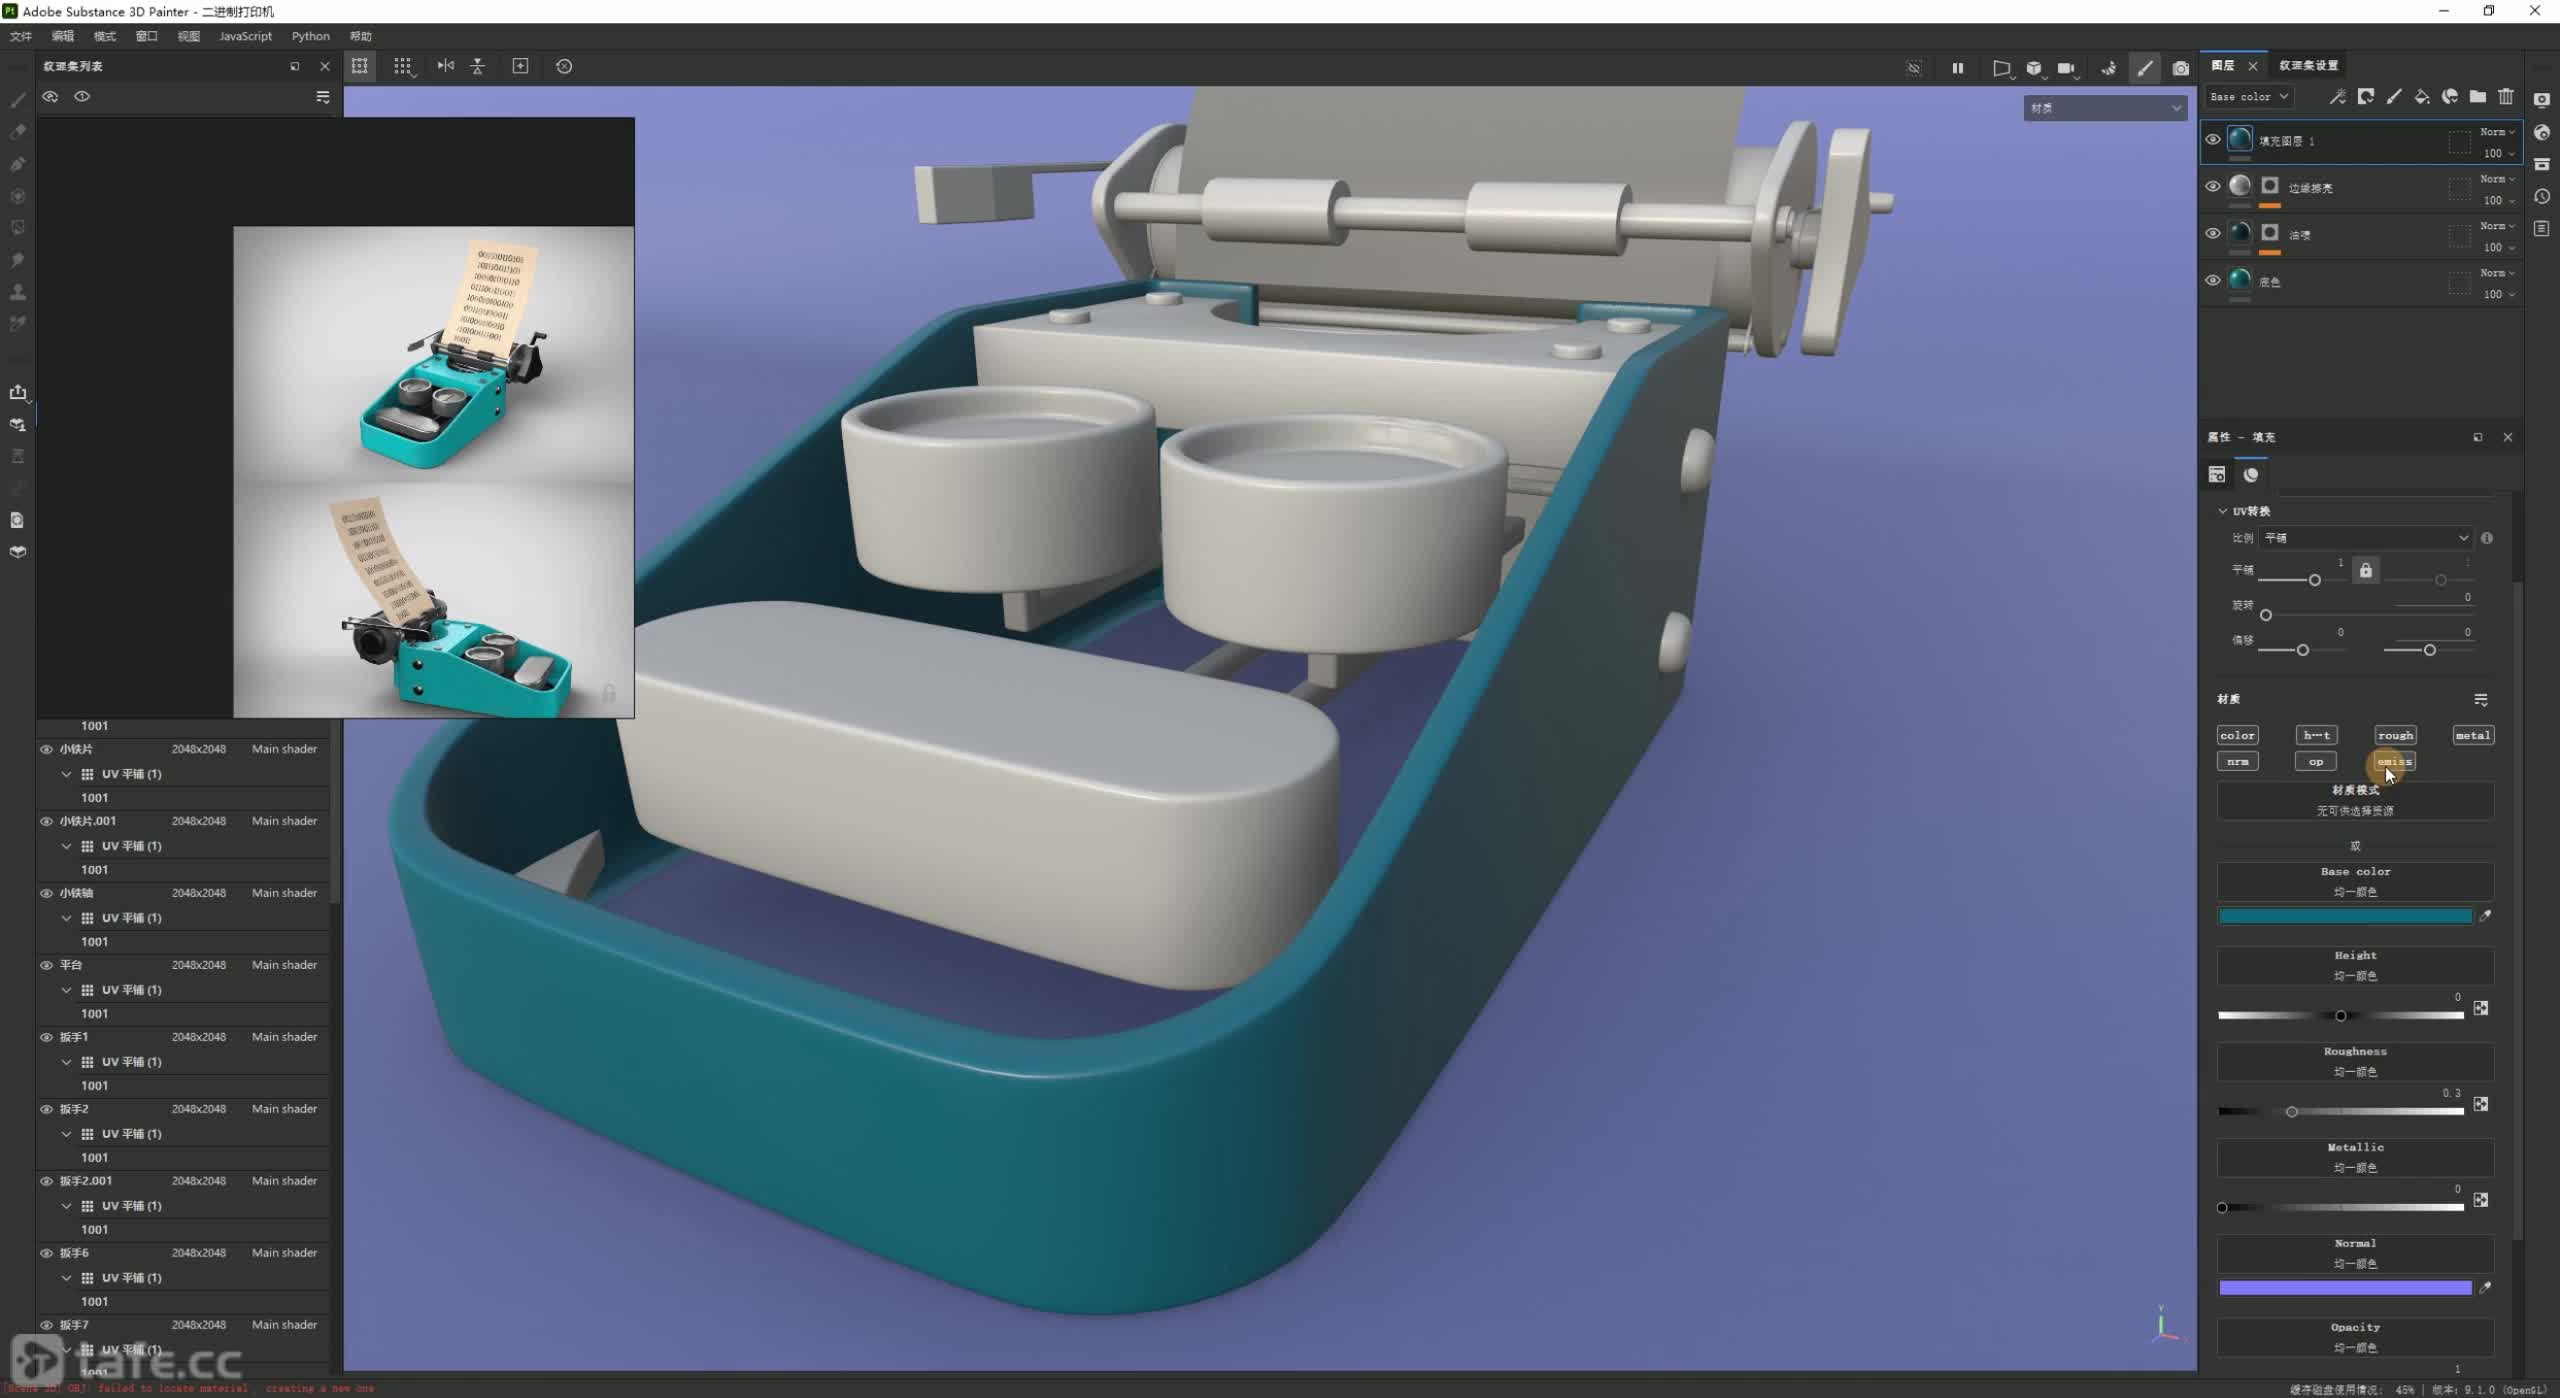Open the camera screenshot tool in viewport toolbar
This screenshot has height=1398, width=2560.
tap(2180, 68)
